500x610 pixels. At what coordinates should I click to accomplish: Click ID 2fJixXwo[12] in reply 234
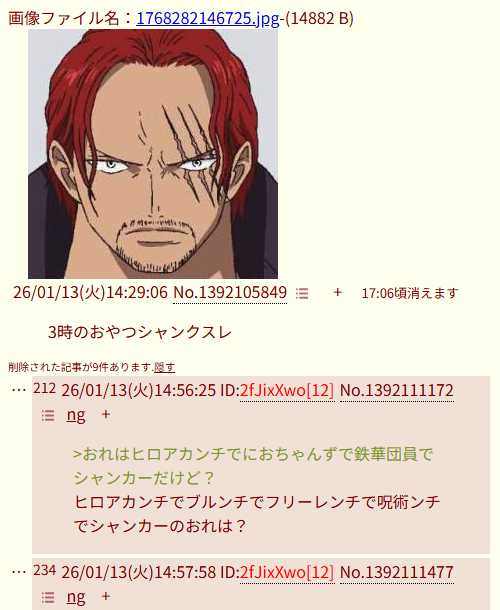click(287, 572)
